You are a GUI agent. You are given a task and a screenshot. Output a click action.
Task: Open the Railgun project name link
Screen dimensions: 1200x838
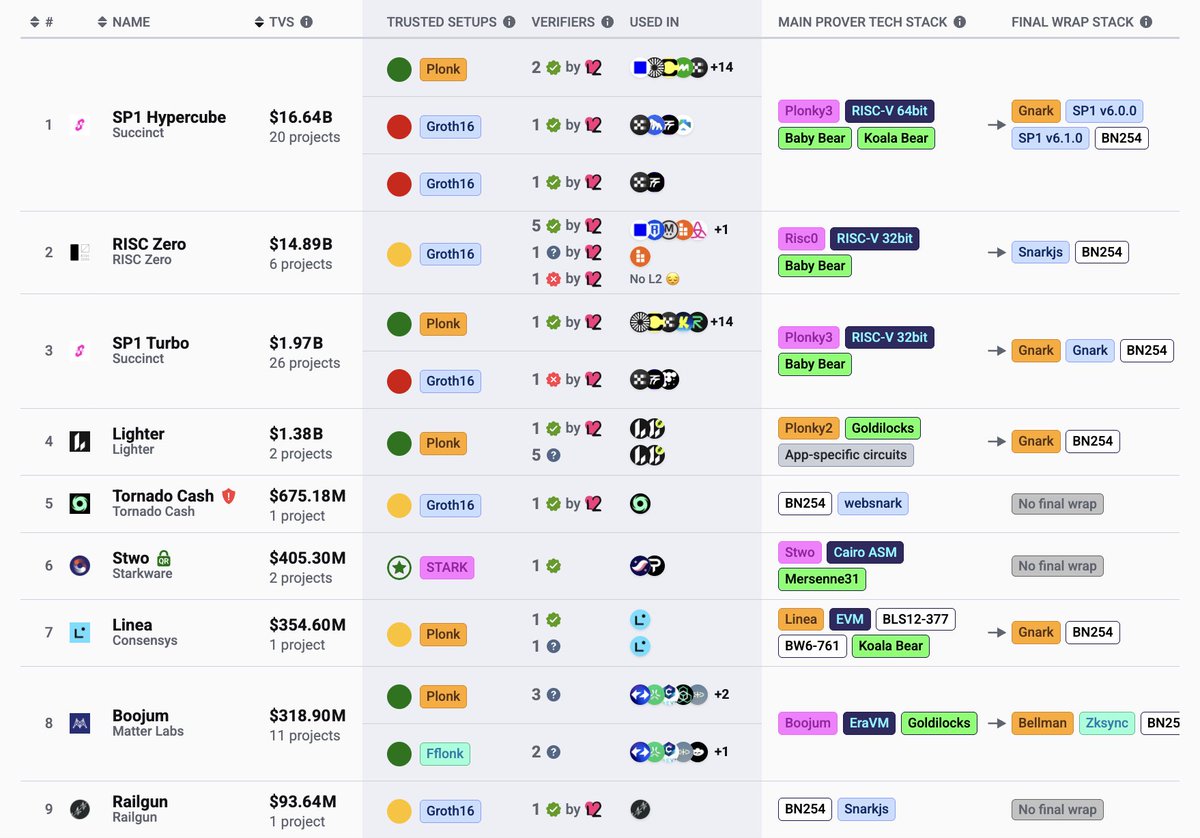coord(140,802)
